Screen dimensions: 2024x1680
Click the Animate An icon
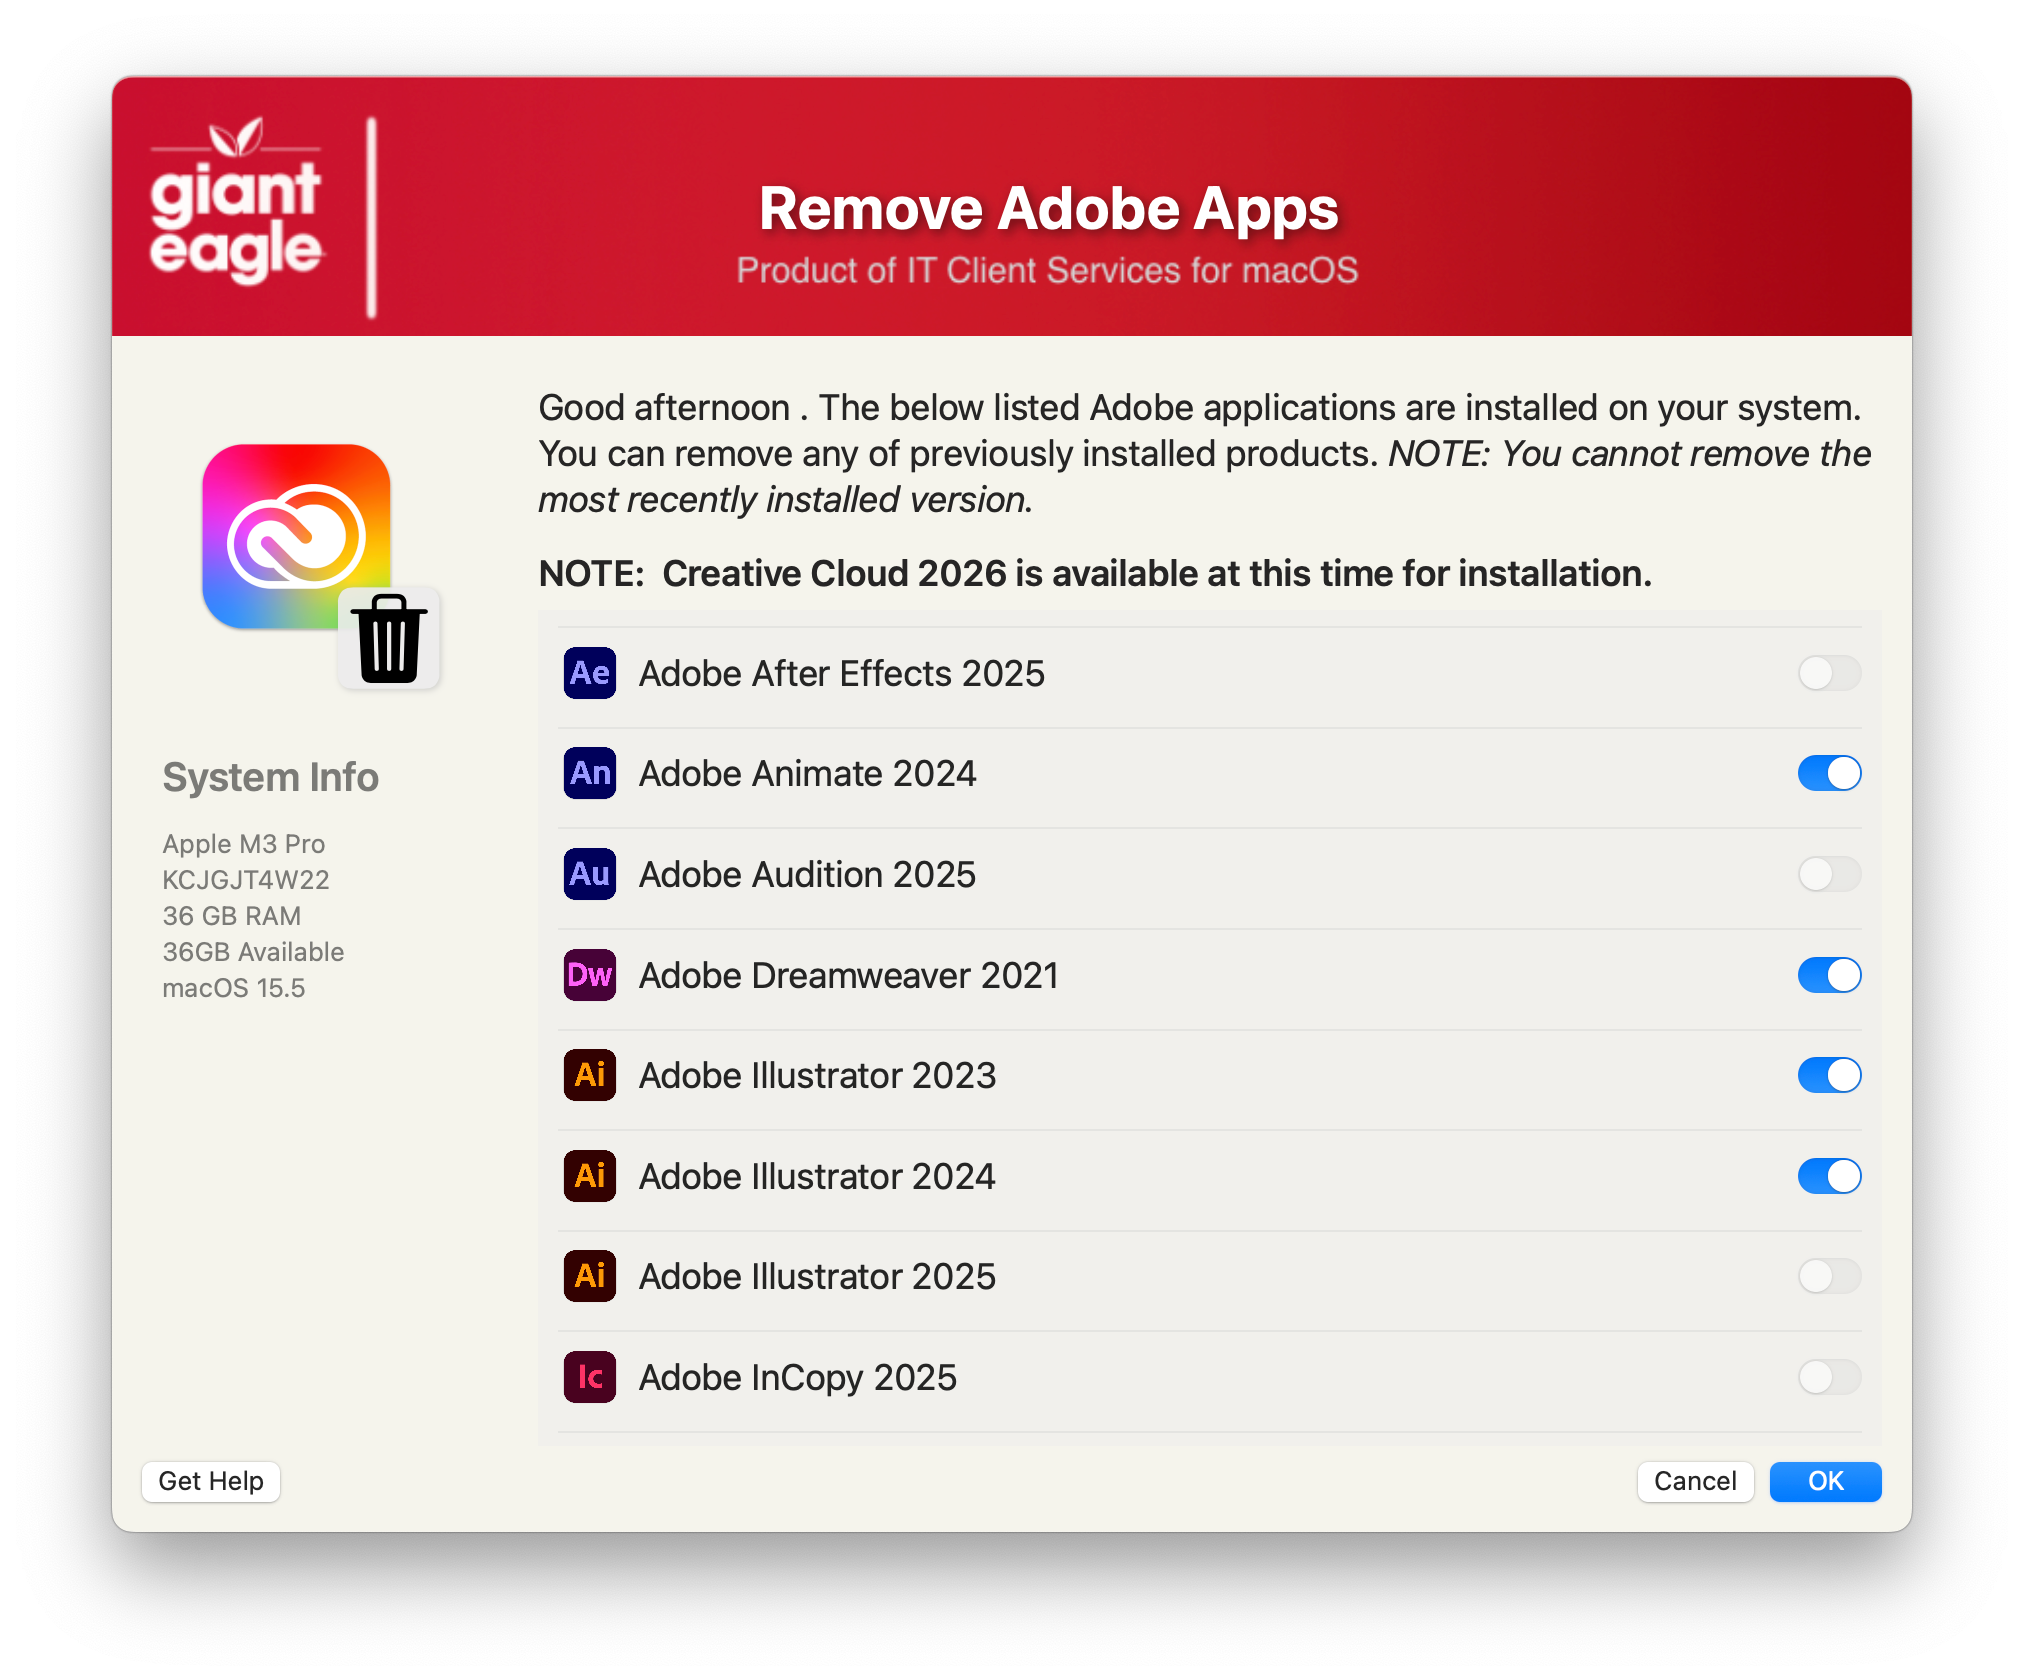589,773
